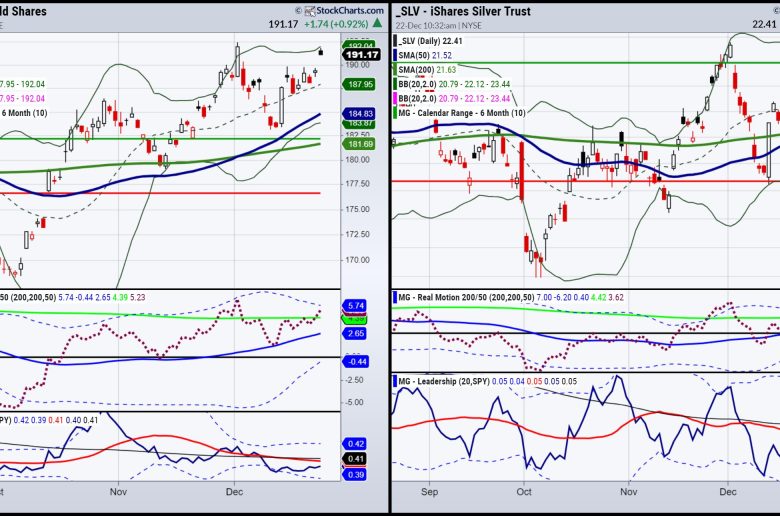Click the 172.50 price axis label

point(358,234)
